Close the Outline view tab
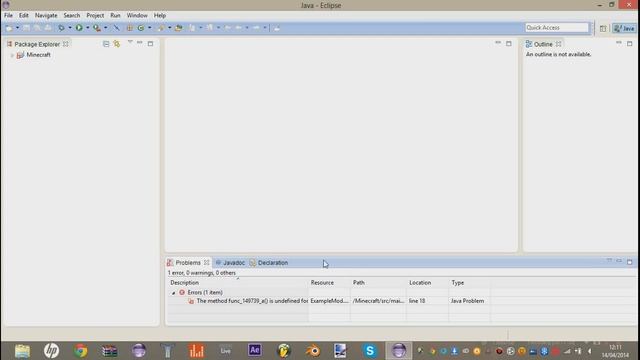Viewport: 640px width, 360px height. pyautogui.click(x=558, y=44)
